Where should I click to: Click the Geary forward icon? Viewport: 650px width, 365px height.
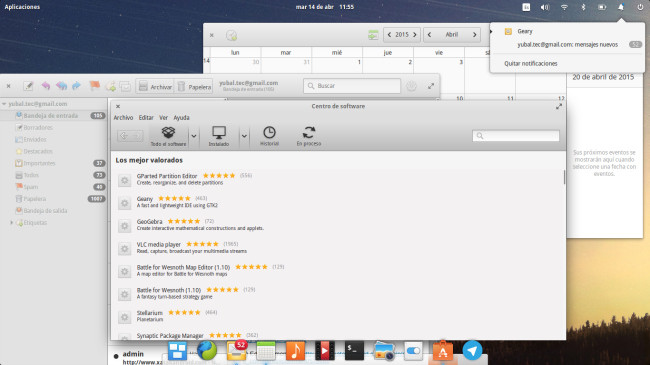76,86
